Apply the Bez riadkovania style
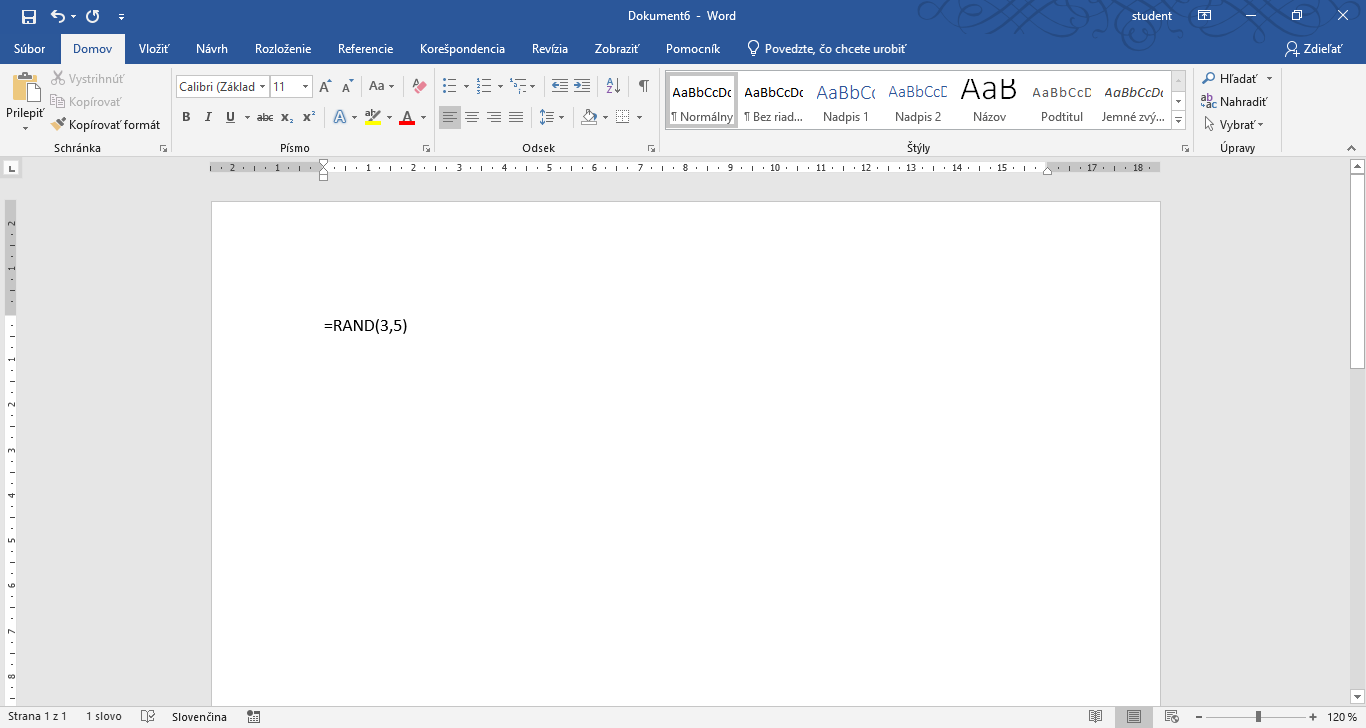 click(774, 100)
